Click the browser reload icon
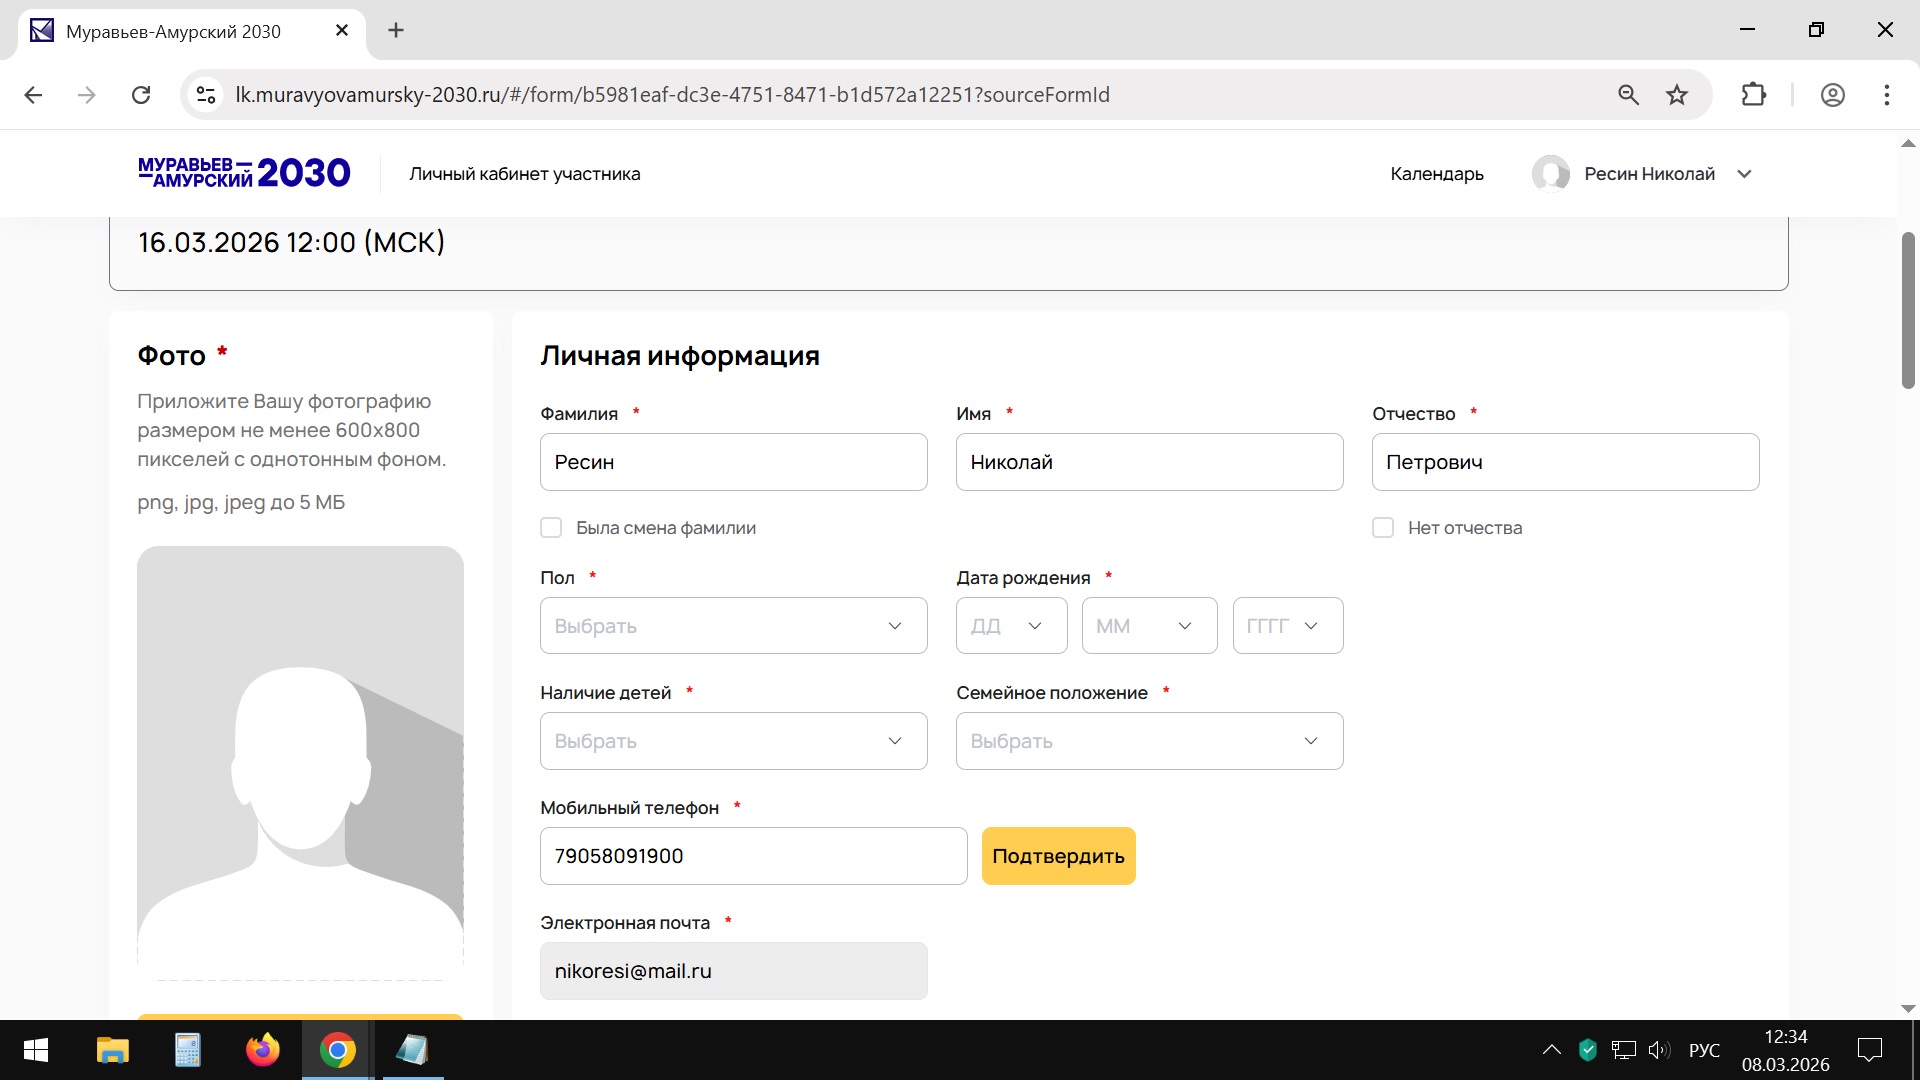This screenshot has height=1080, width=1920. [141, 95]
